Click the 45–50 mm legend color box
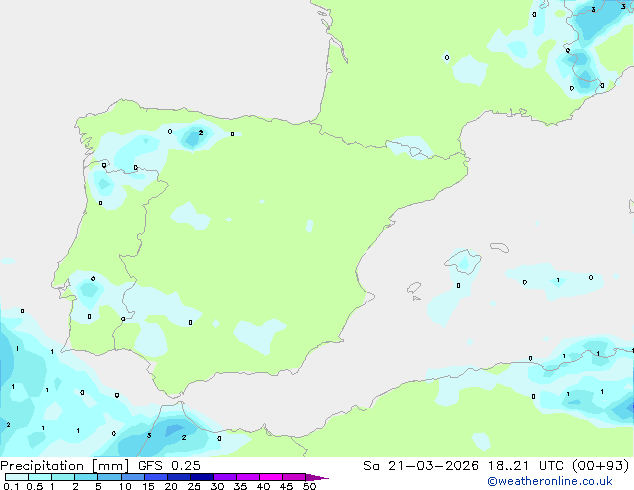Screen dimensions: 634x490 [294, 477]
